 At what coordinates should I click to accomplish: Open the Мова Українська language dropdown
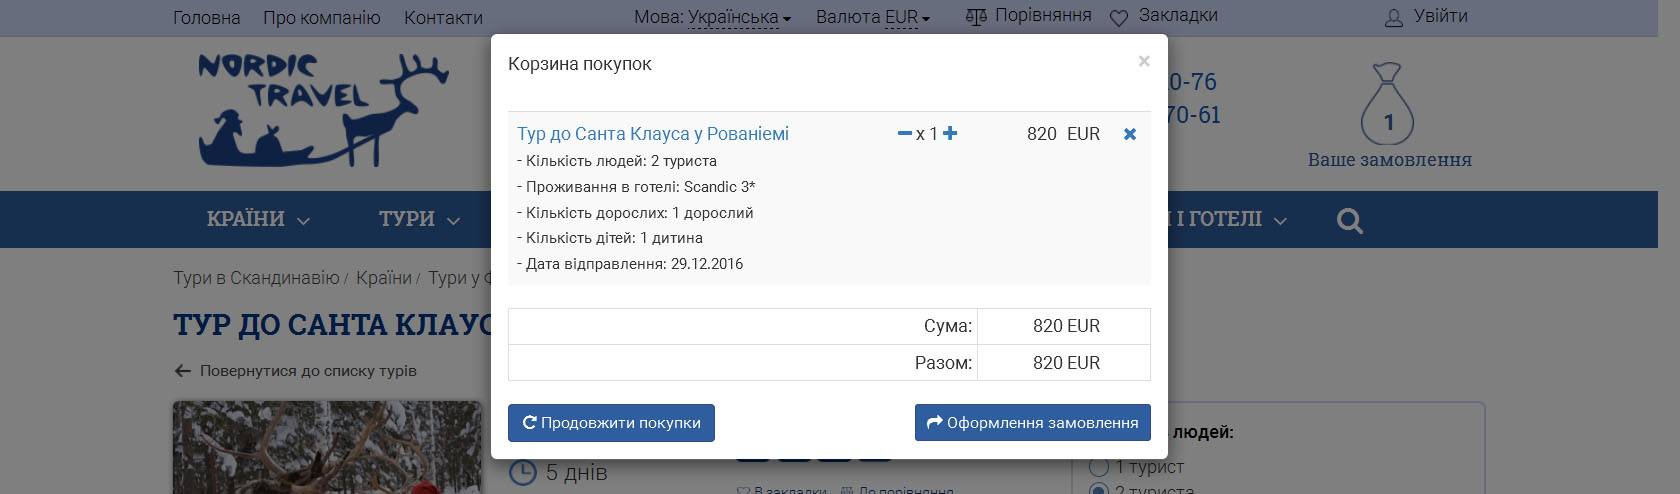[712, 17]
